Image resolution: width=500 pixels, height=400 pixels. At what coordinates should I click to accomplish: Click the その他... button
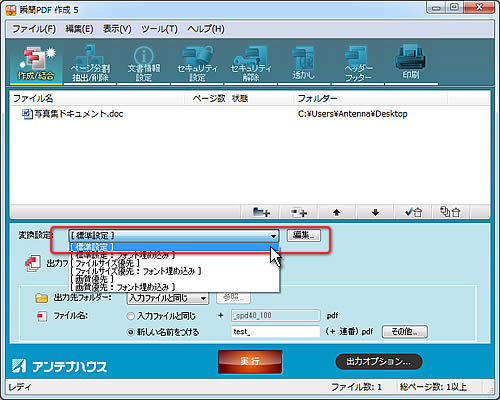click(404, 332)
